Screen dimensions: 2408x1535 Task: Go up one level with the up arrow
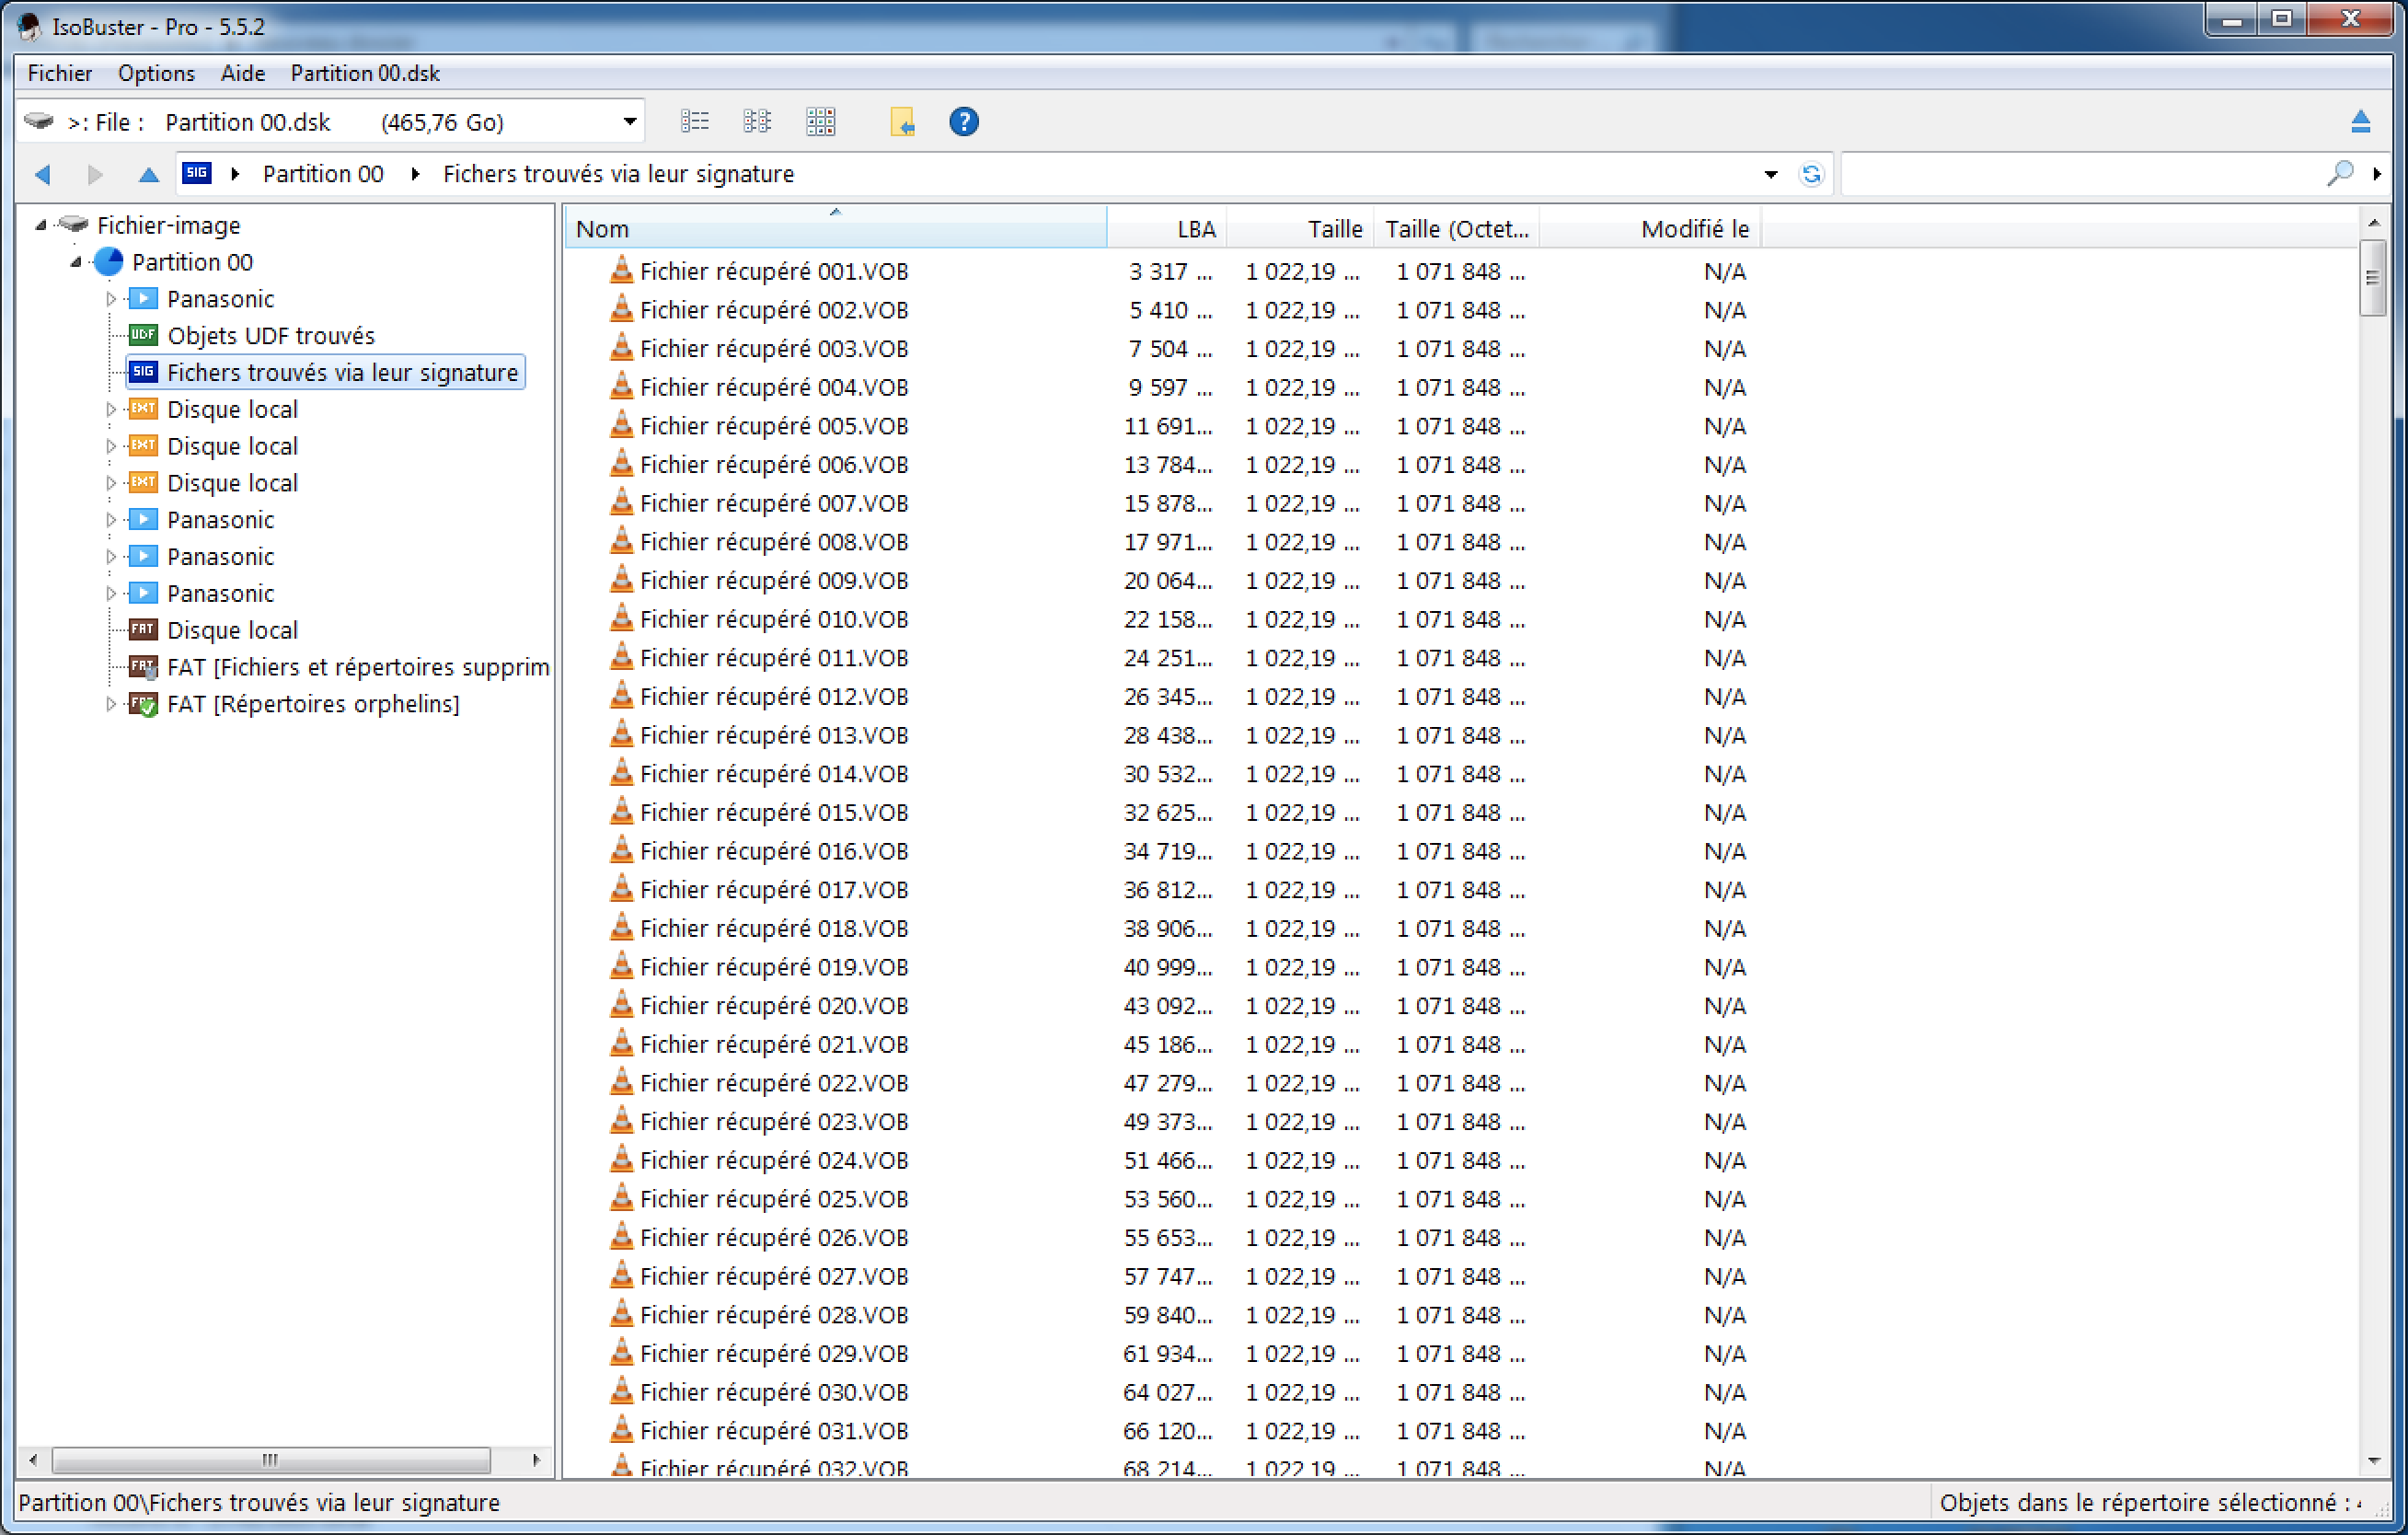pos(148,174)
